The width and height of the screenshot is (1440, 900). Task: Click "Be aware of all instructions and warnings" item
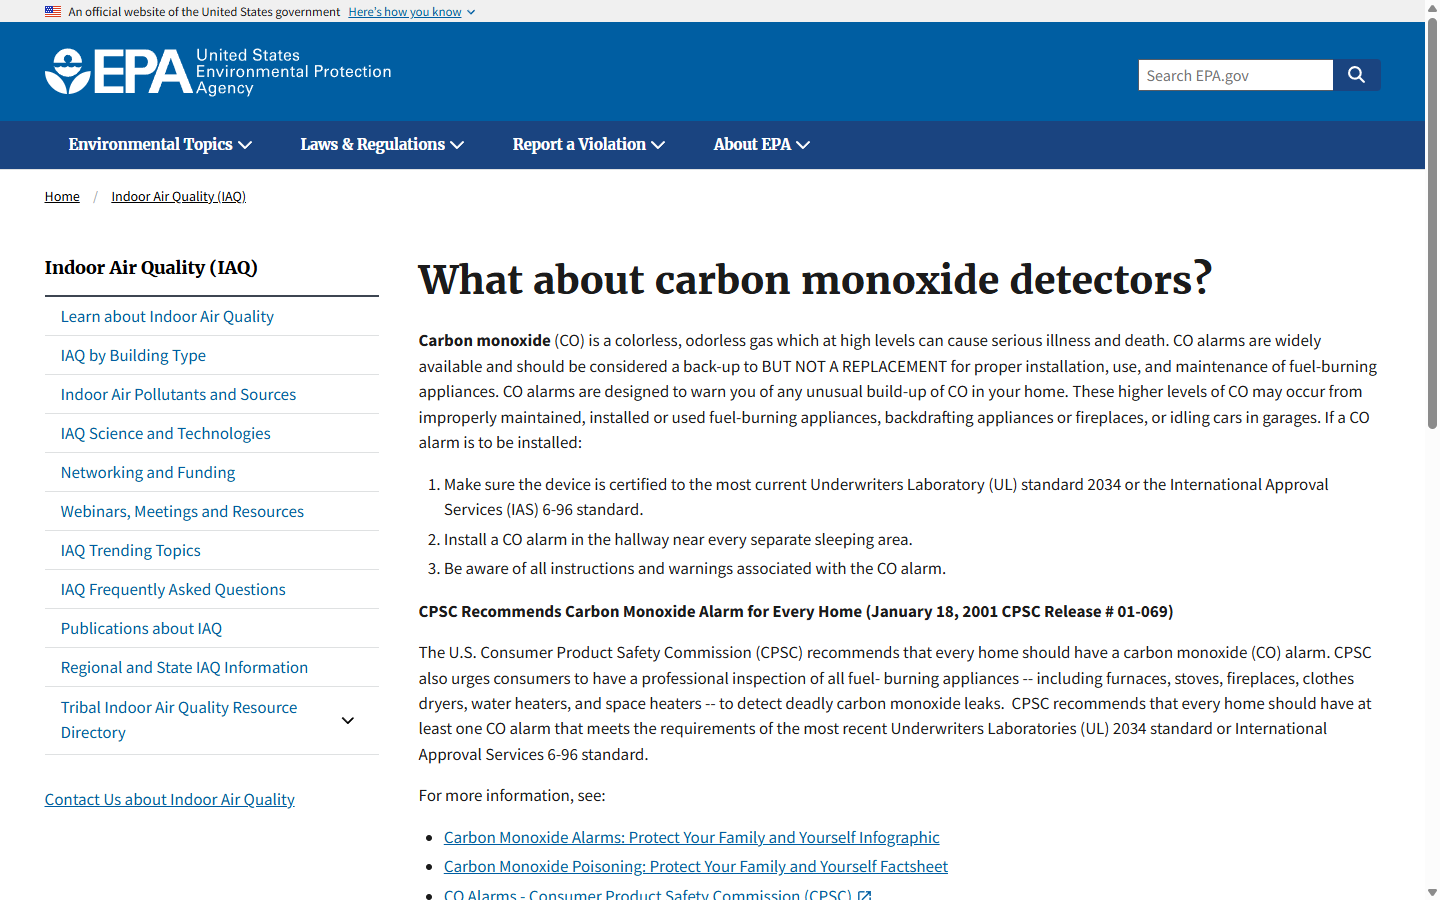click(695, 568)
